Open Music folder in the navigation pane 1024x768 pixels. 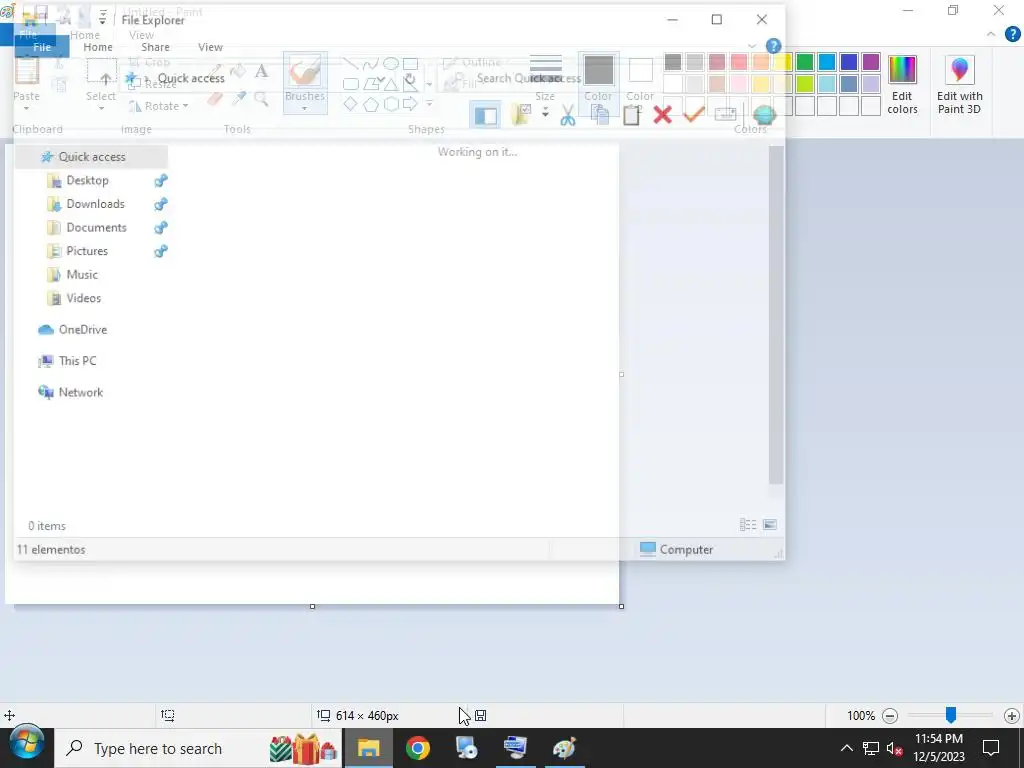pos(82,274)
